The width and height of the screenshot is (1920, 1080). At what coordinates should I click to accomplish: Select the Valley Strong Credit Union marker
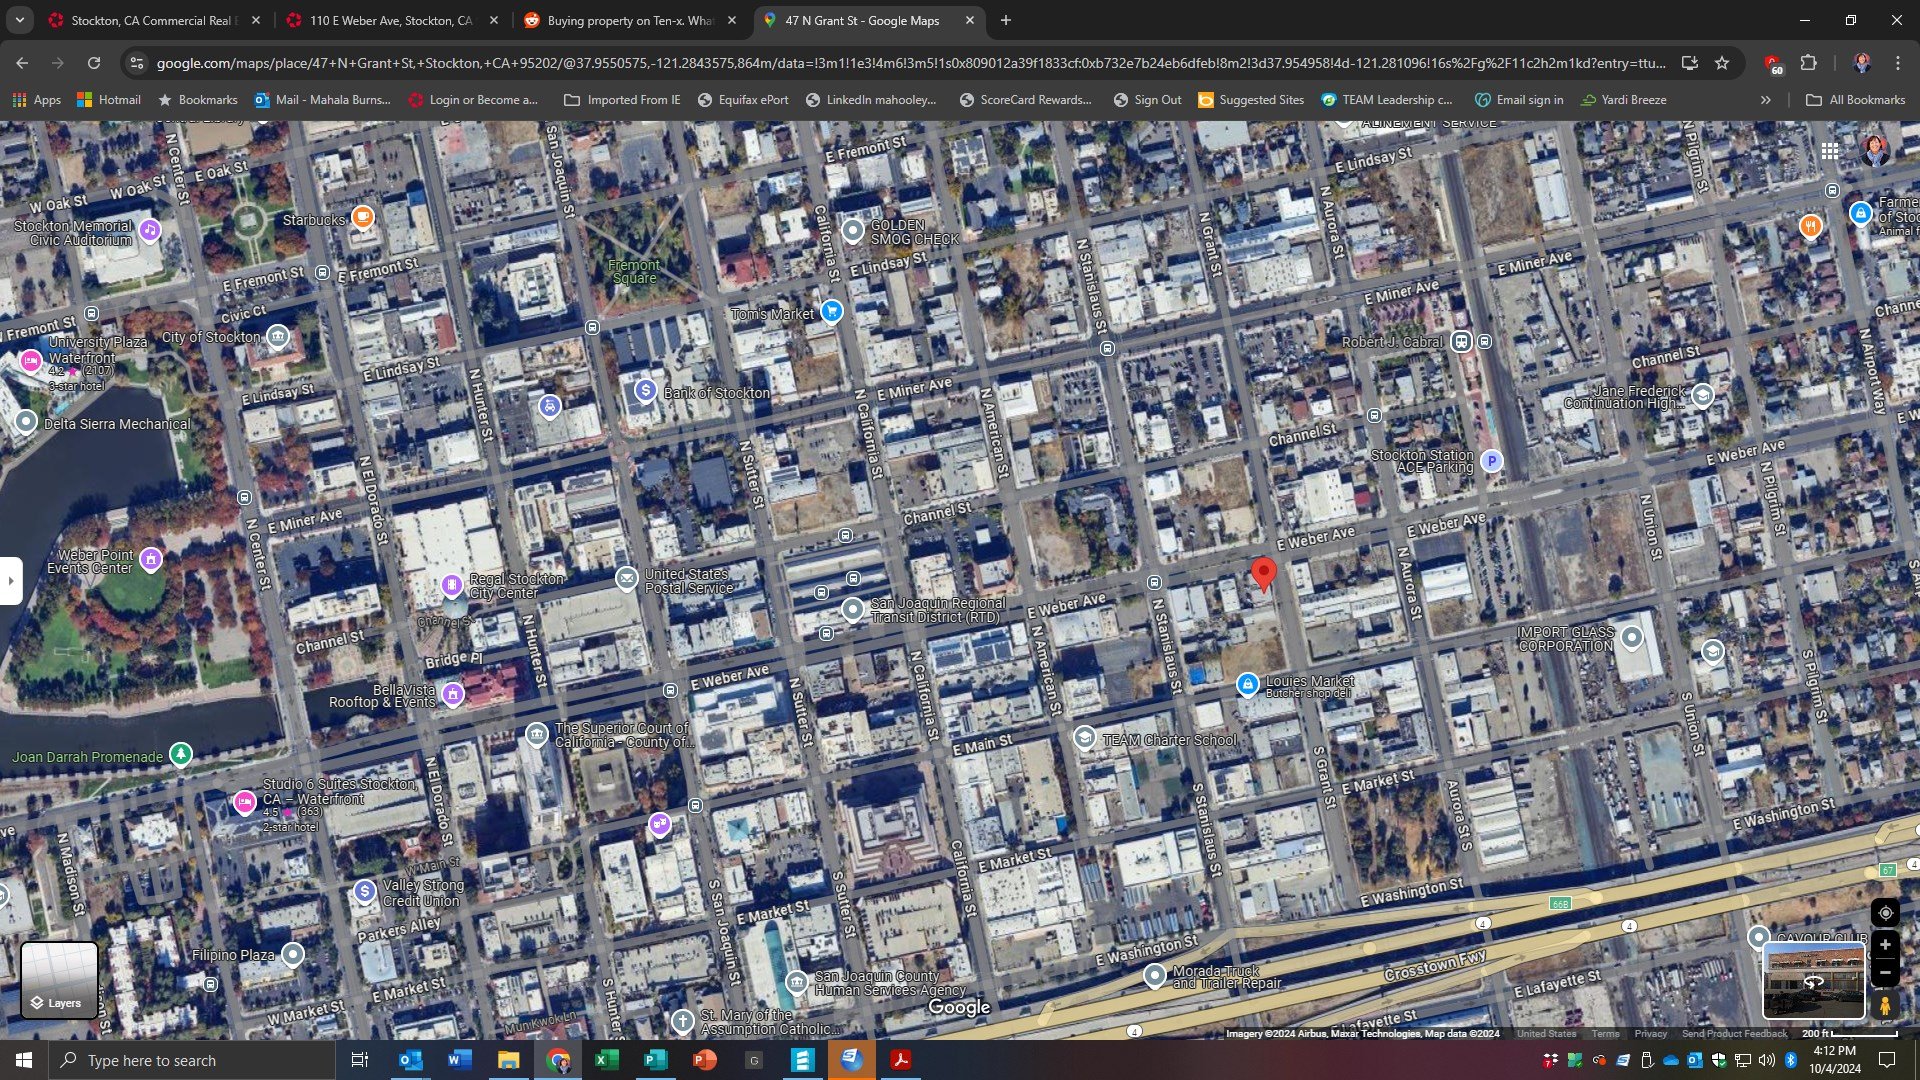click(x=365, y=891)
